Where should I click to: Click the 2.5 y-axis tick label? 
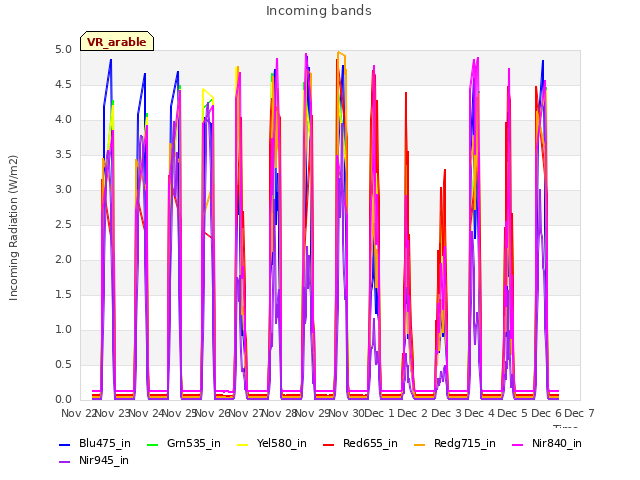point(63,225)
